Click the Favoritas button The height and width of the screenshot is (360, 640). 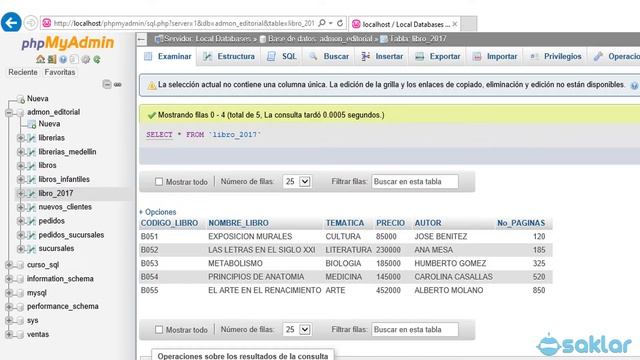[x=60, y=72]
